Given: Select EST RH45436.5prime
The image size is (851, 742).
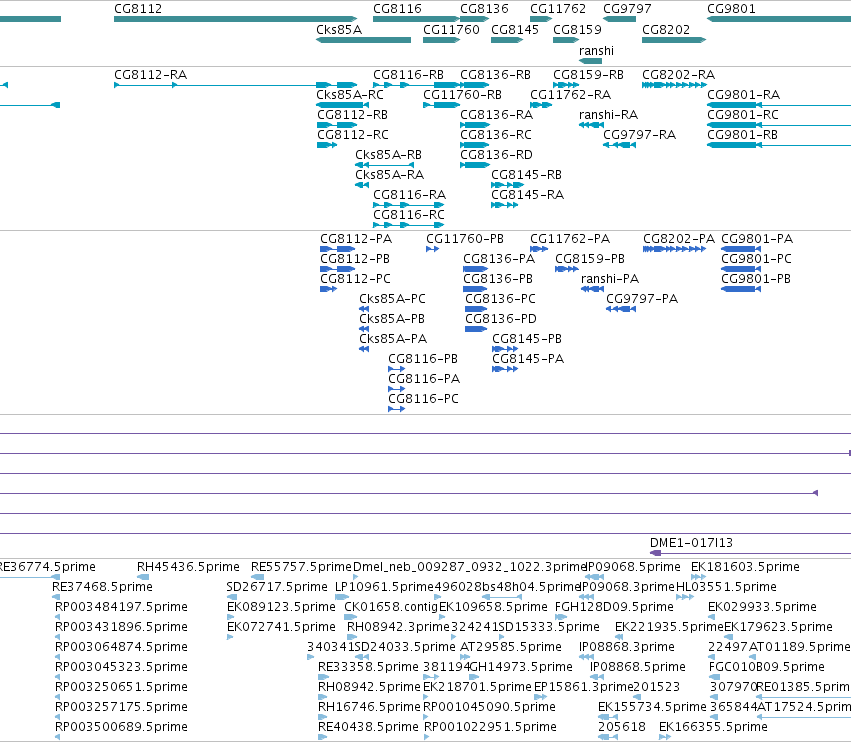Looking at the screenshot, I should (x=143, y=577).
